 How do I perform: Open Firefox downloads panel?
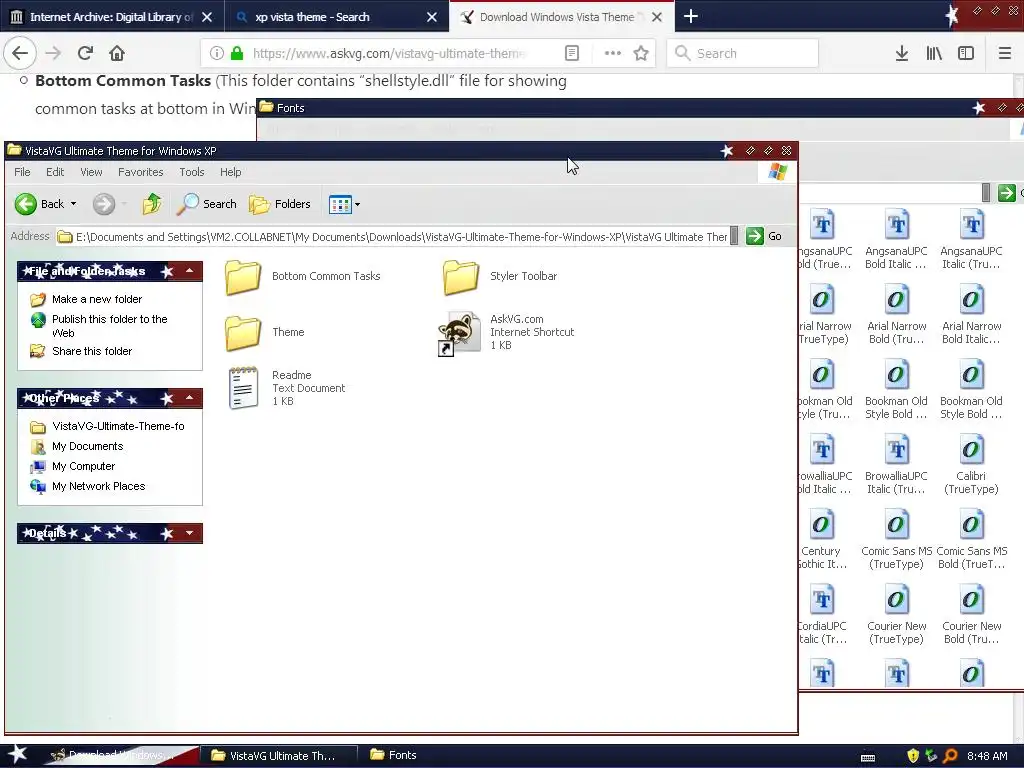(902, 54)
